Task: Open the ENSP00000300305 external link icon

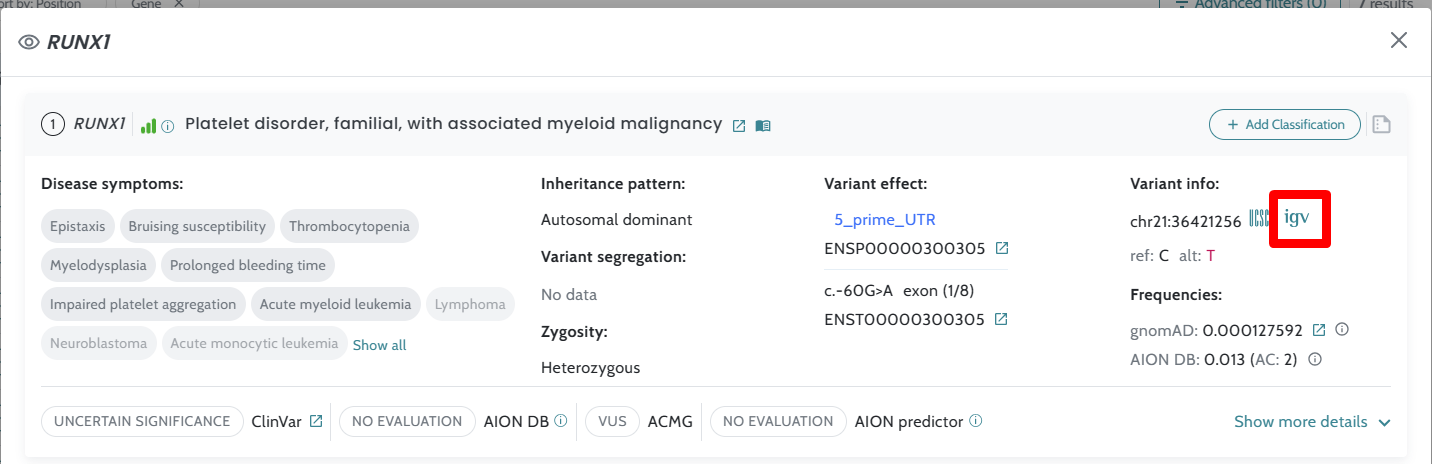Action: (1001, 248)
